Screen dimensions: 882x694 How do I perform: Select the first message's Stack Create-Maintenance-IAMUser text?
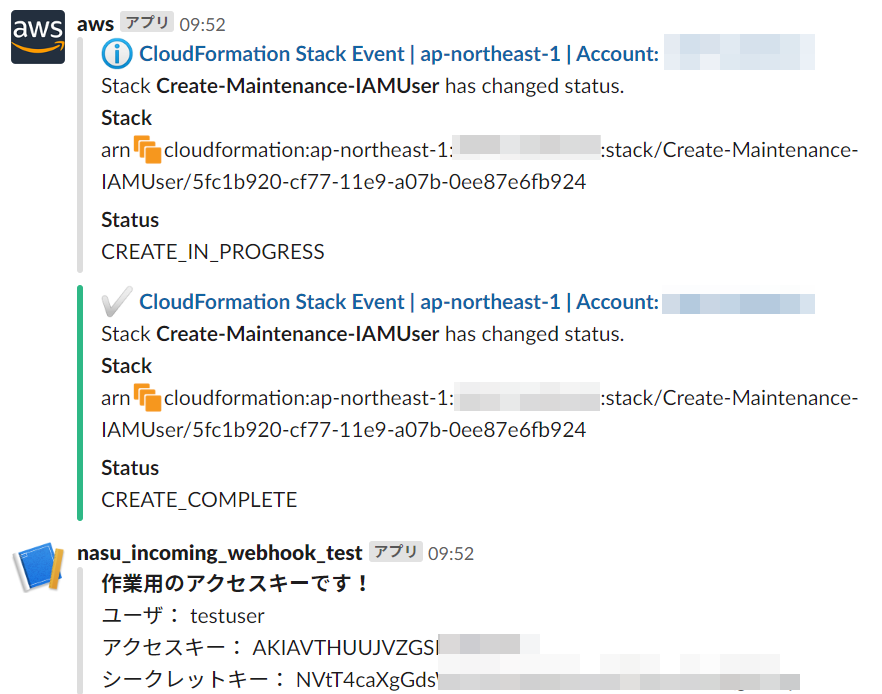[270, 86]
